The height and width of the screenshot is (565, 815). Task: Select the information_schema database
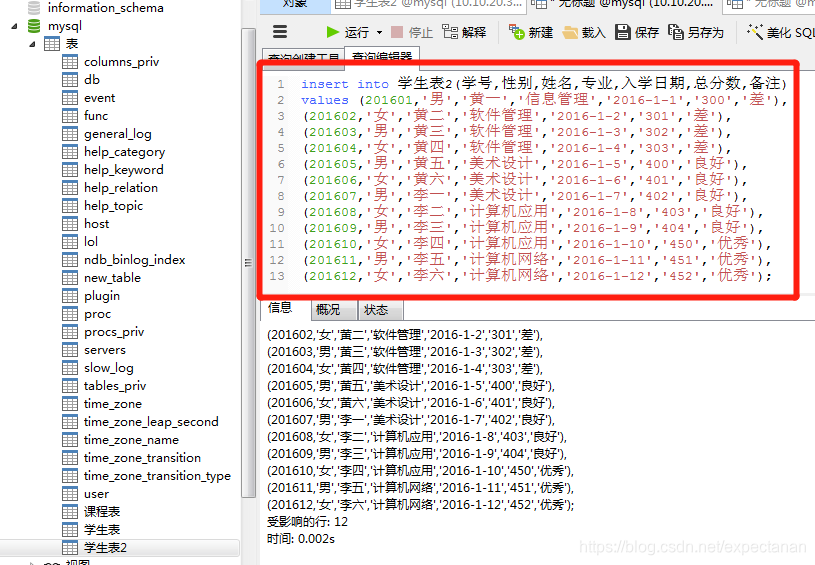point(106,8)
